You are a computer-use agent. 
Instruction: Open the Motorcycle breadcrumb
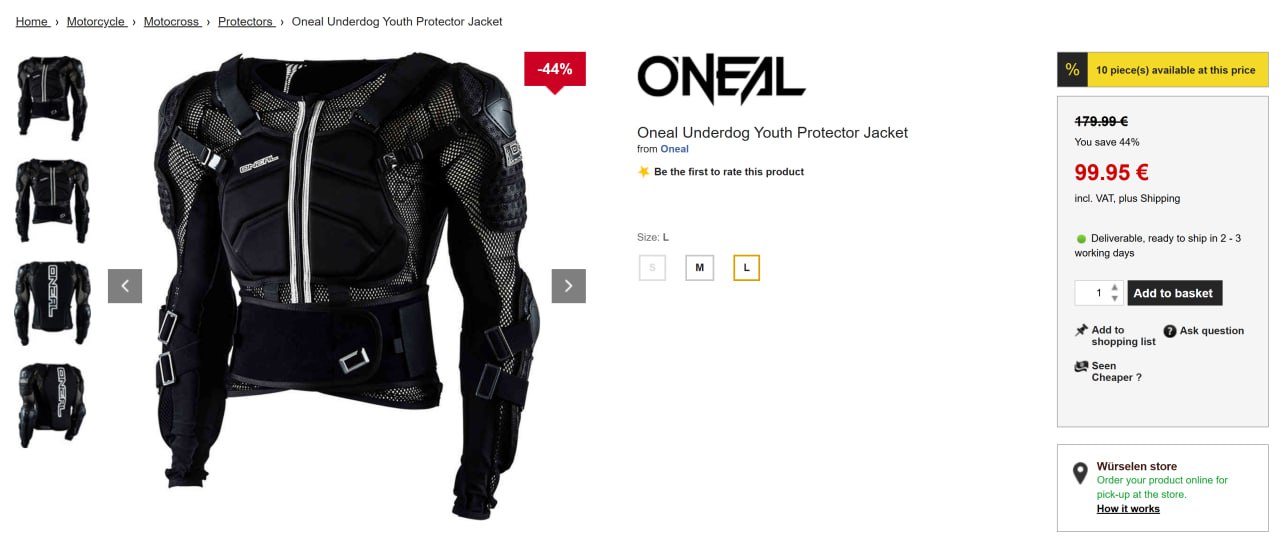click(x=97, y=21)
